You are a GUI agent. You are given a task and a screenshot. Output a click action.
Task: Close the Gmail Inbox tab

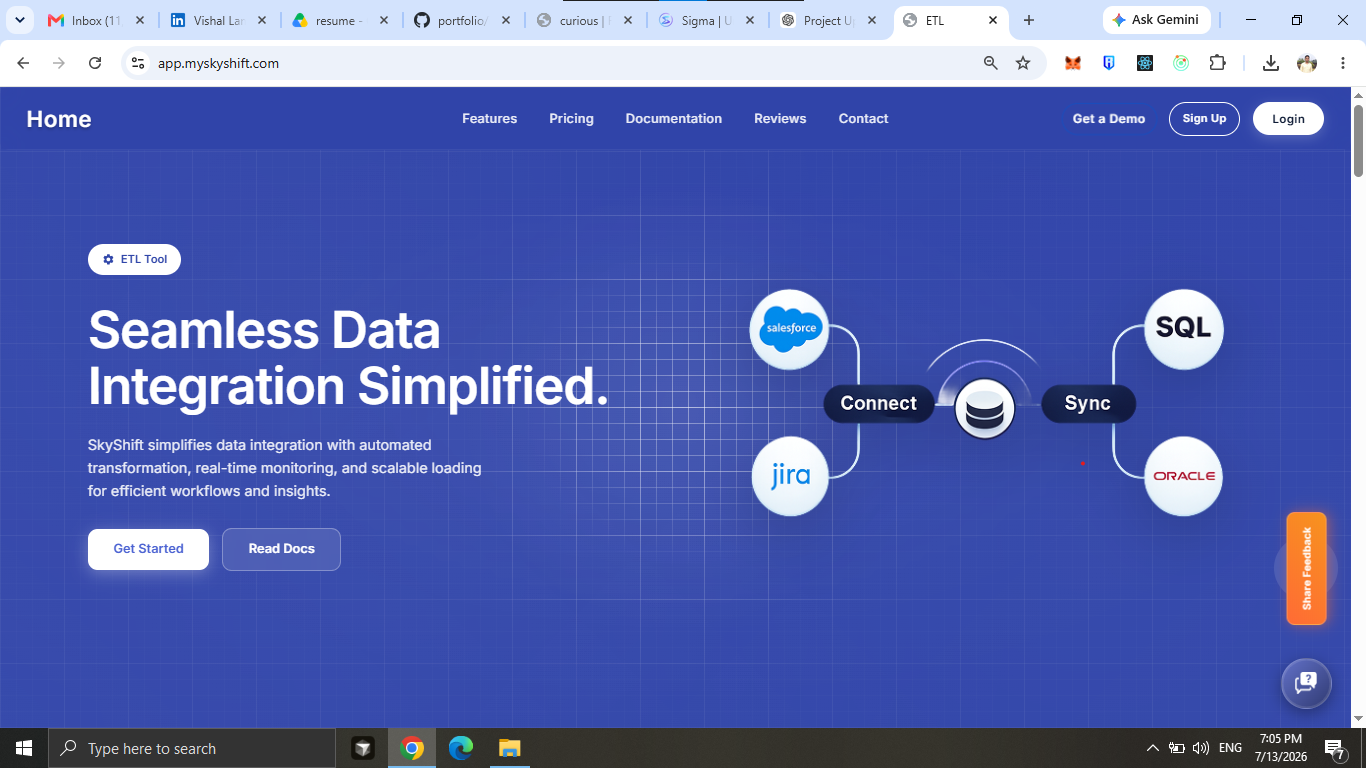(x=139, y=20)
